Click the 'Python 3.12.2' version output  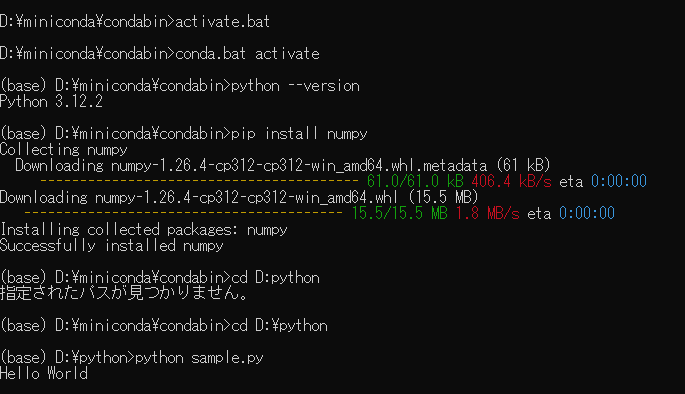tap(51, 102)
